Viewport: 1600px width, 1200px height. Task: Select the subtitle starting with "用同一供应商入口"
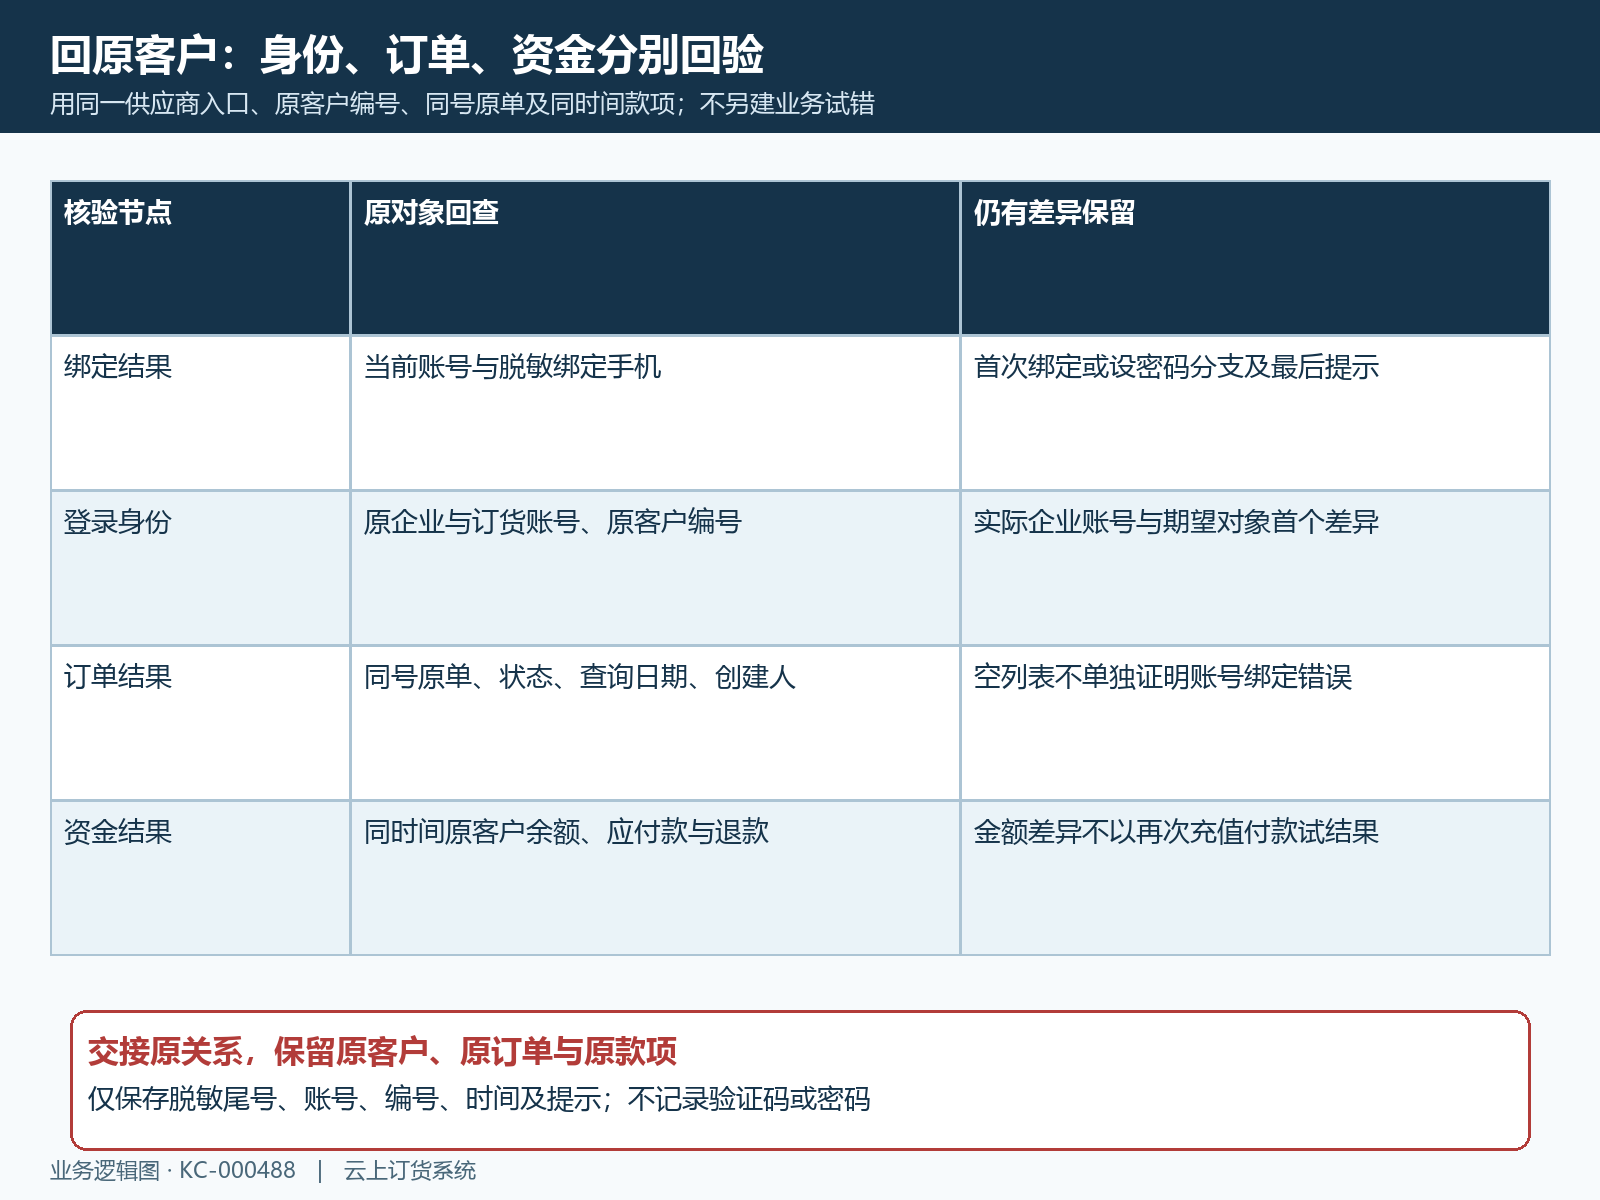462,104
